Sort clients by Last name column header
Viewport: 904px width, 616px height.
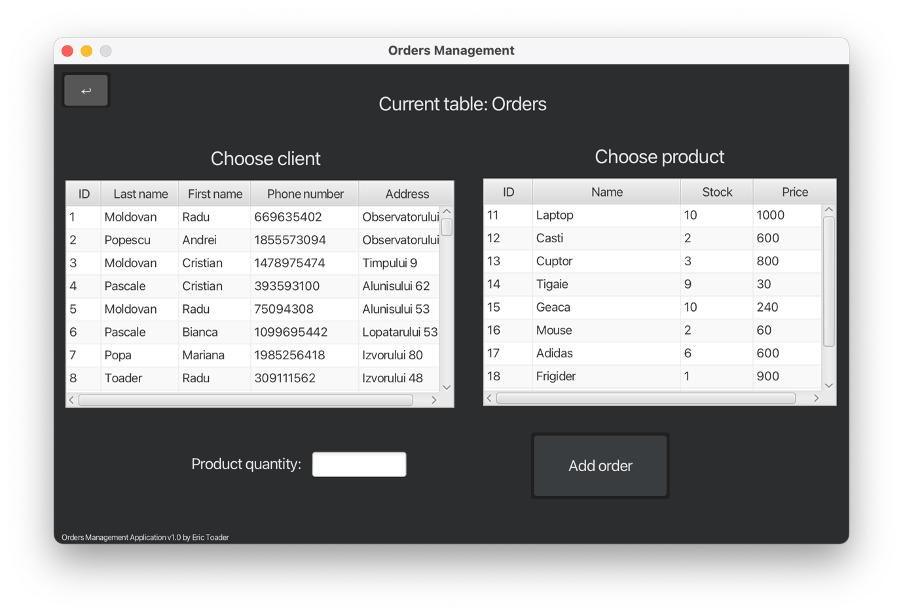point(140,194)
